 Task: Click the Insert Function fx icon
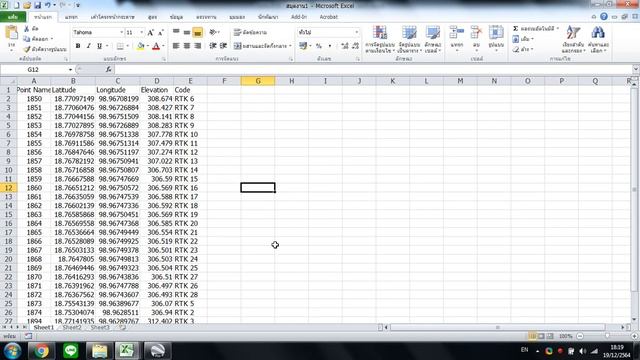[x=109, y=69]
